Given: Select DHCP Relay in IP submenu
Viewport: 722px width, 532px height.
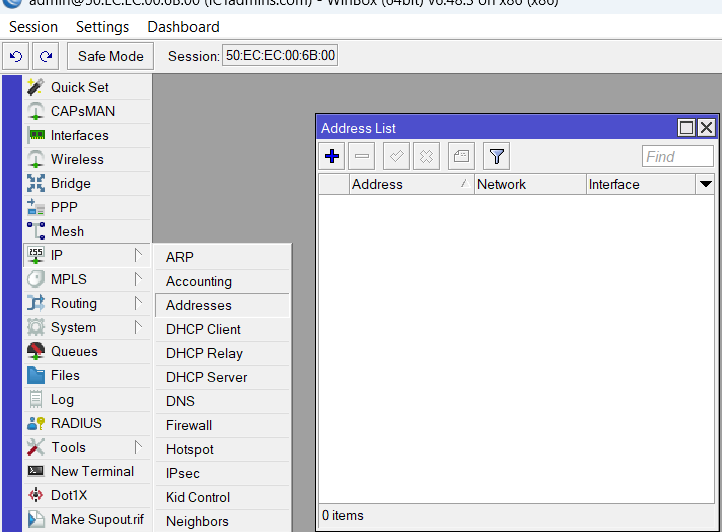Looking at the screenshot, I should pyautogui.click(x=222, y=353).
